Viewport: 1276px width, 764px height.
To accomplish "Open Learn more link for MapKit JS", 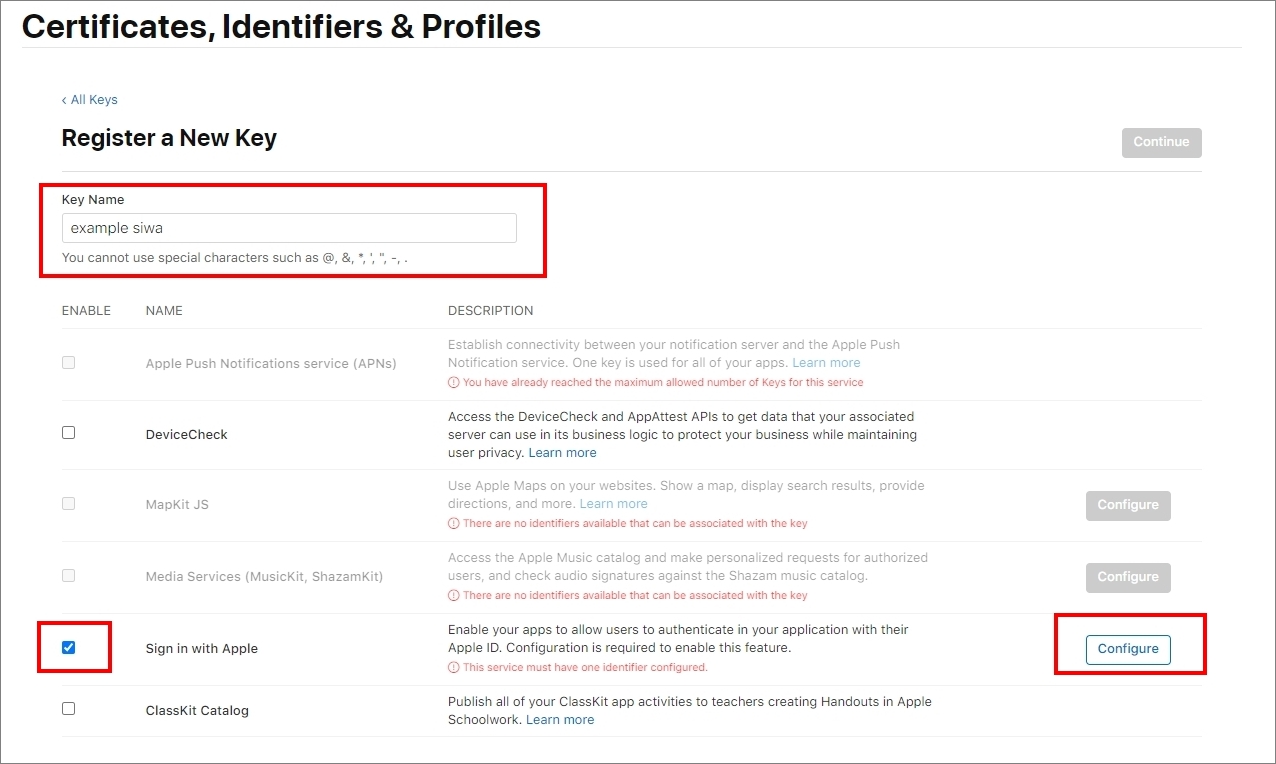I will pos(613,504).
